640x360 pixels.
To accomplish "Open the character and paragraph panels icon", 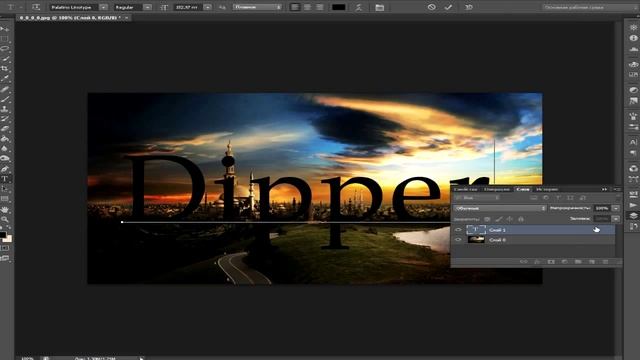I will [x=380, y=7].
